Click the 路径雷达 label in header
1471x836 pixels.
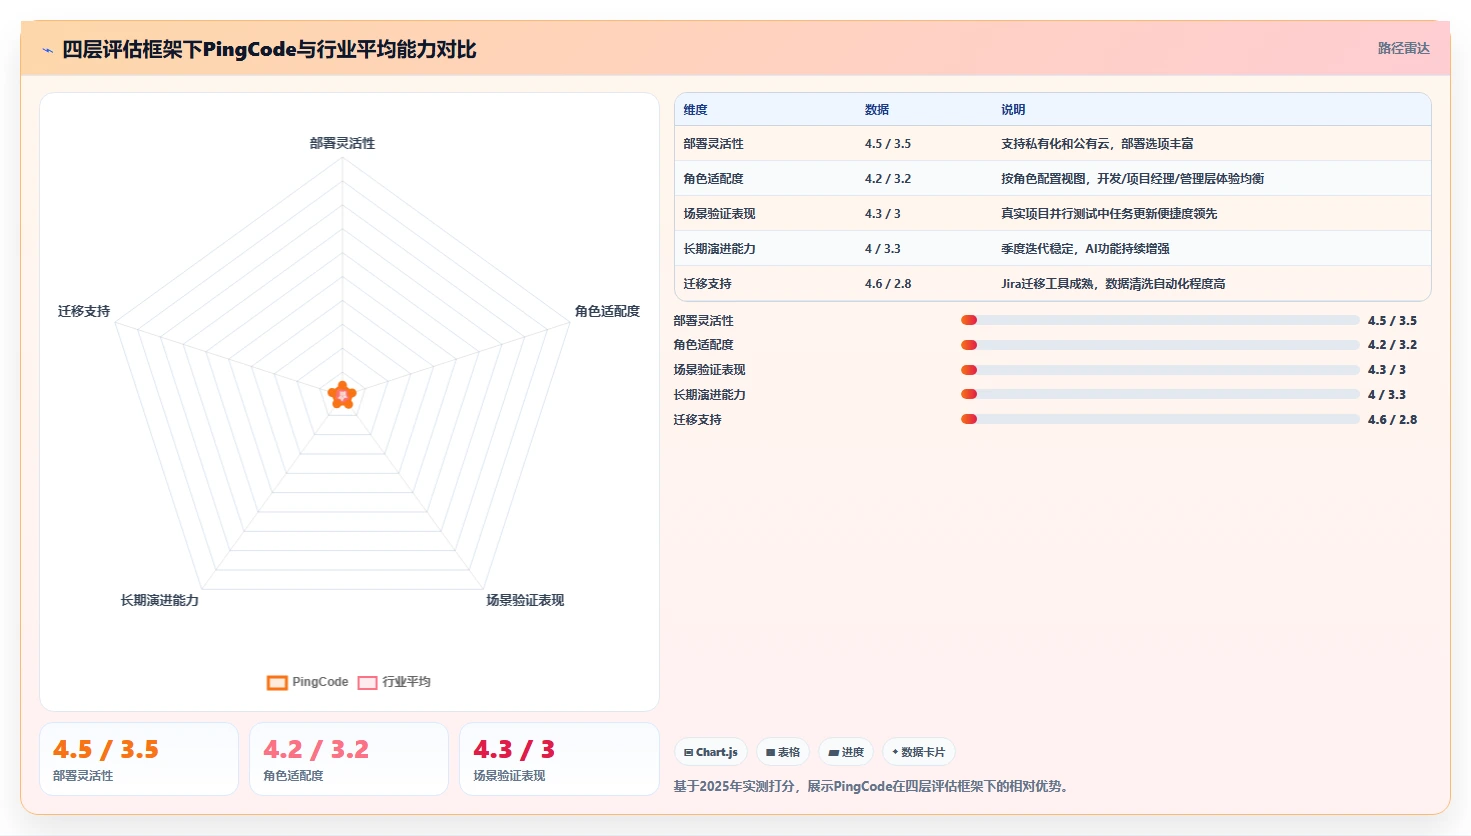pos(1404,48)
